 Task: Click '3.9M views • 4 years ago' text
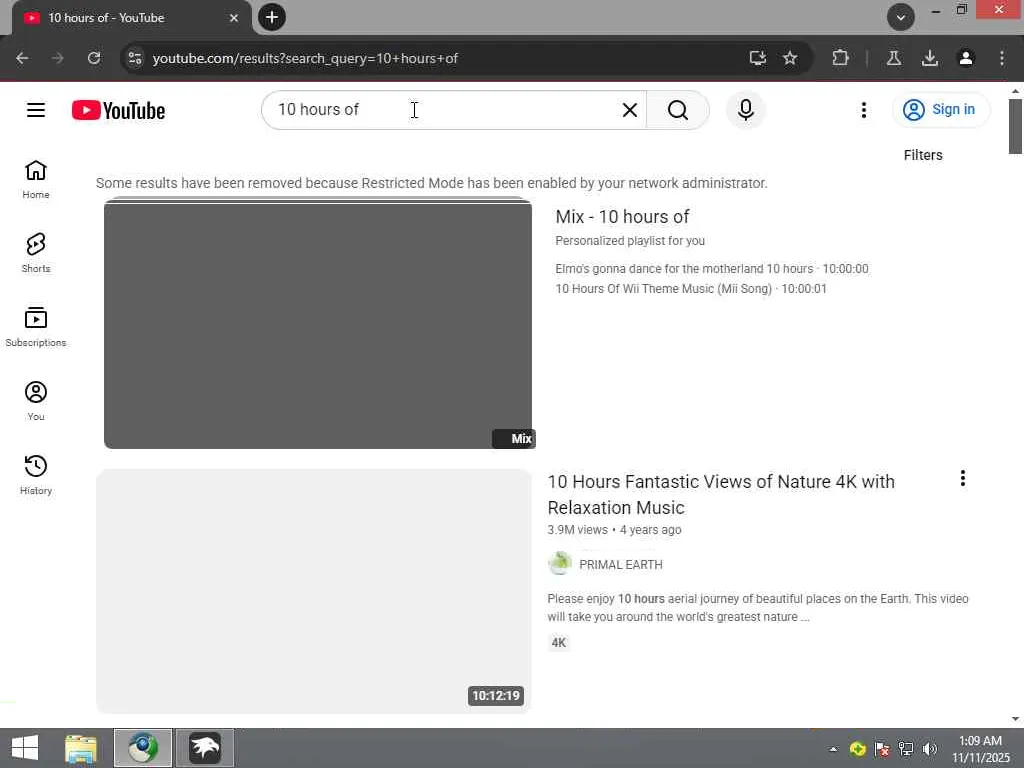(615, 530)
